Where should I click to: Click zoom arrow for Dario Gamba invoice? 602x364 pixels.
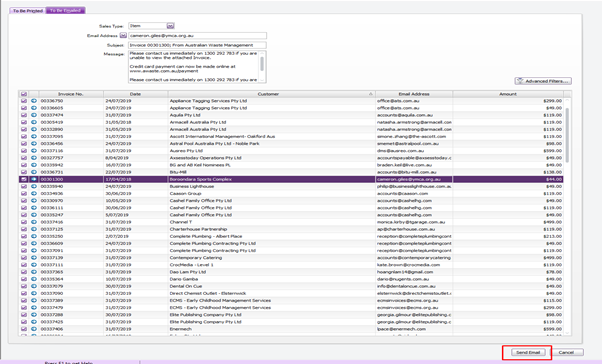pyautogui.click(x=34, y=279)
